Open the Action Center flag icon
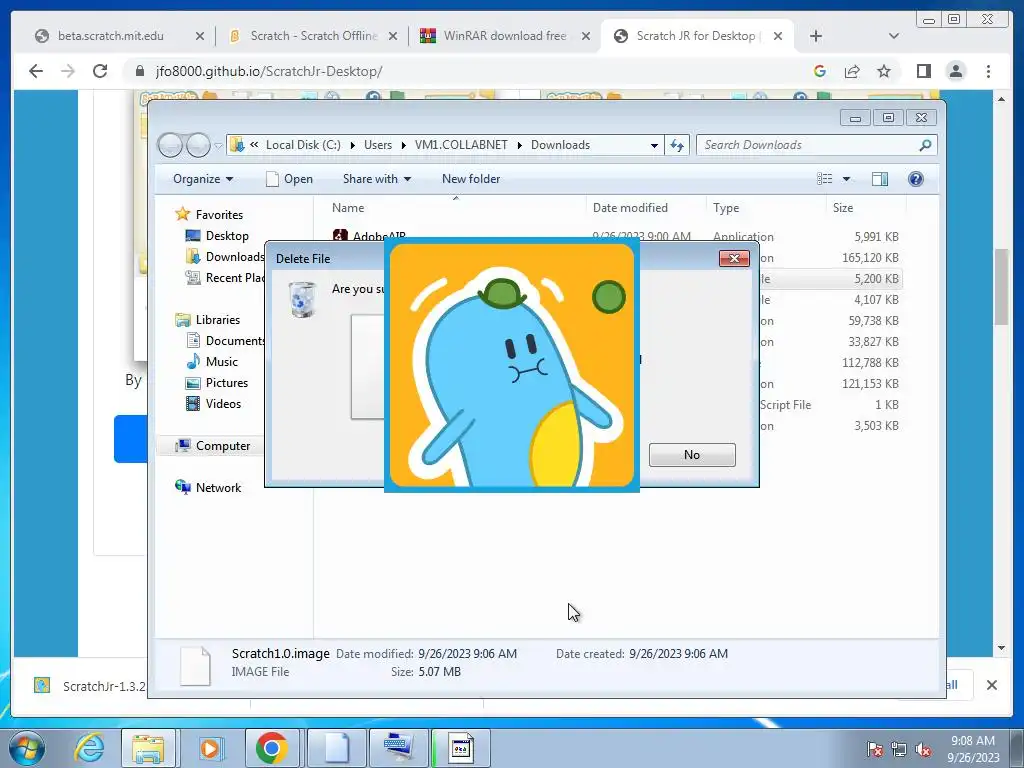The height and width of the screenshot is (768, 1024). pyautogui.click(x=874, y=749)
